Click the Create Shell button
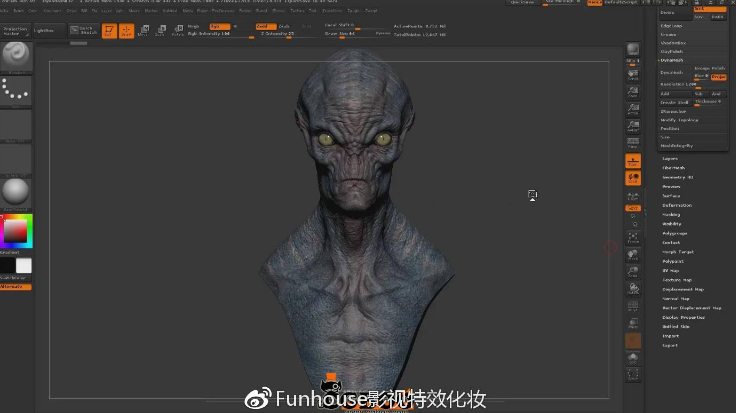 pyautogui.click(x=675, y=102)
